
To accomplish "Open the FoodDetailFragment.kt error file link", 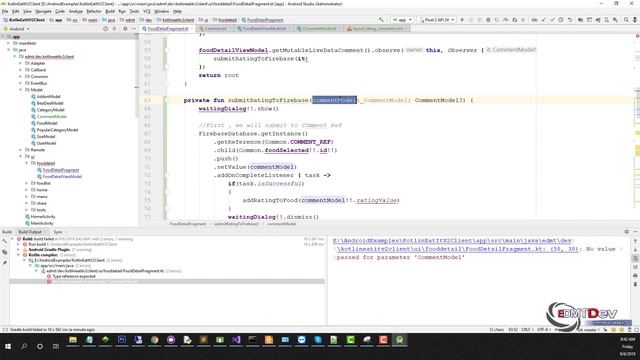I will [x=456, y=245].
